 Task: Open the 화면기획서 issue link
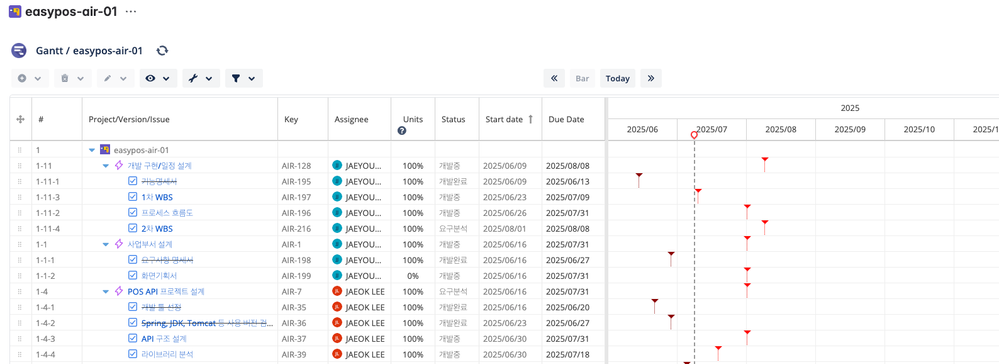tap(159, 275)
